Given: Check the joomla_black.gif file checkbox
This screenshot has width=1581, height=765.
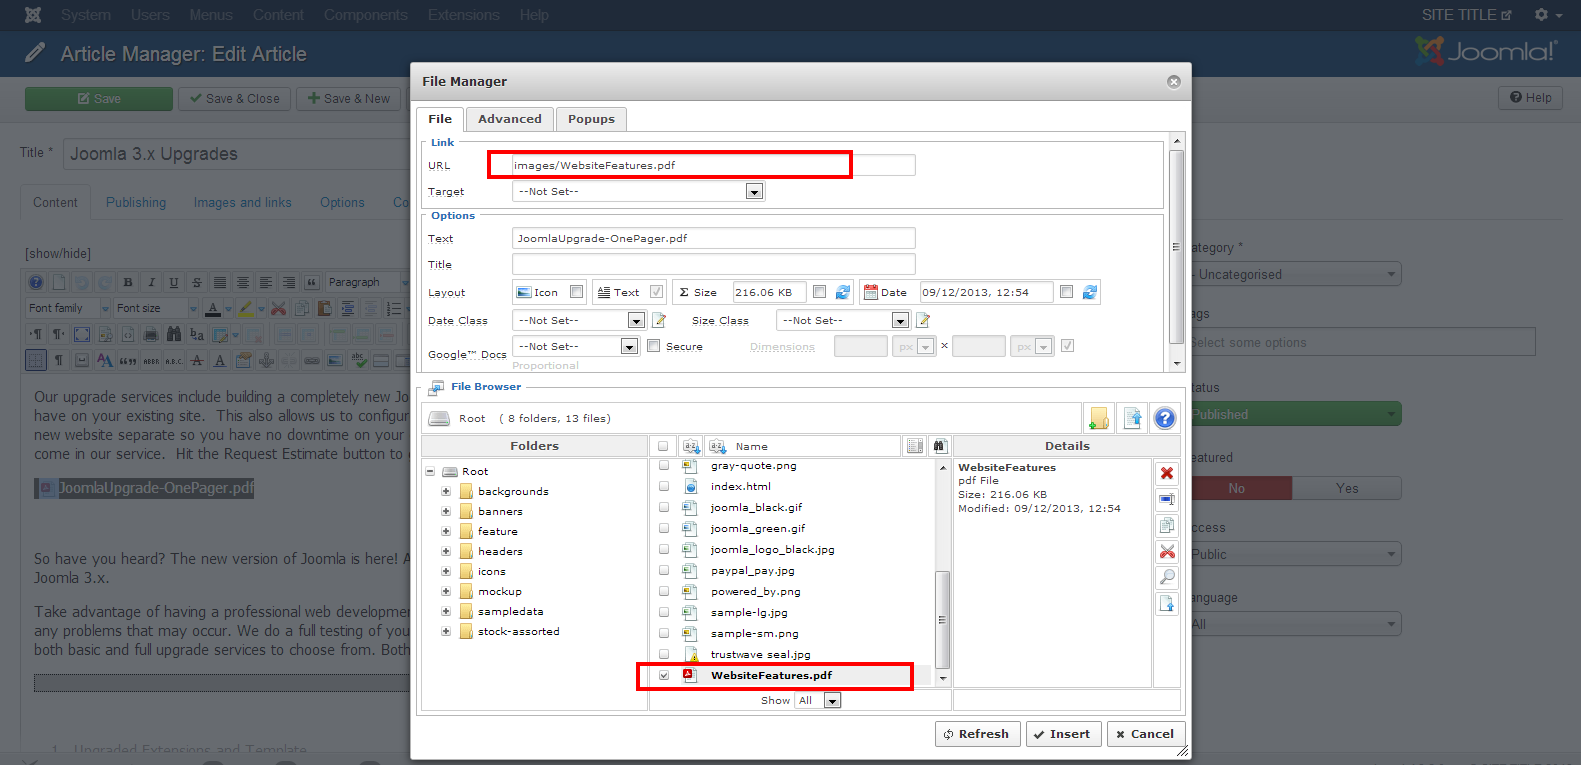Looking at the screenshot, I should click(x=664, y=508).
